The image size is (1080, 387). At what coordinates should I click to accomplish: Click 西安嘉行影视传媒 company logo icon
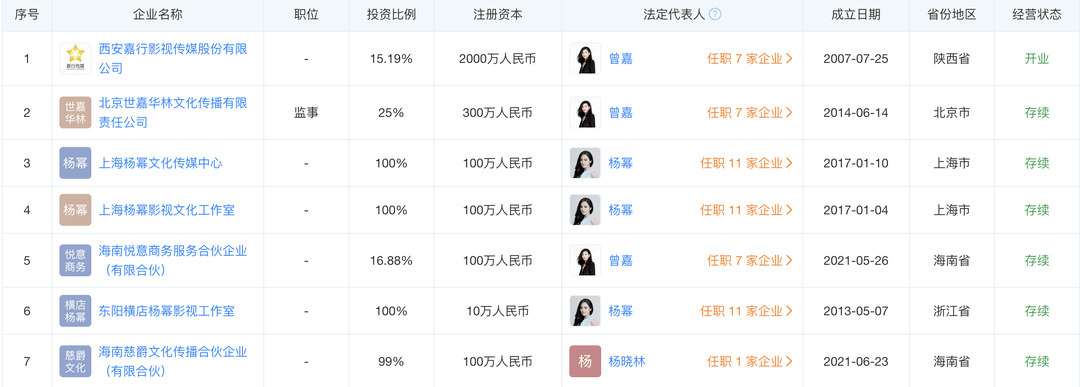tap(75, 59)
